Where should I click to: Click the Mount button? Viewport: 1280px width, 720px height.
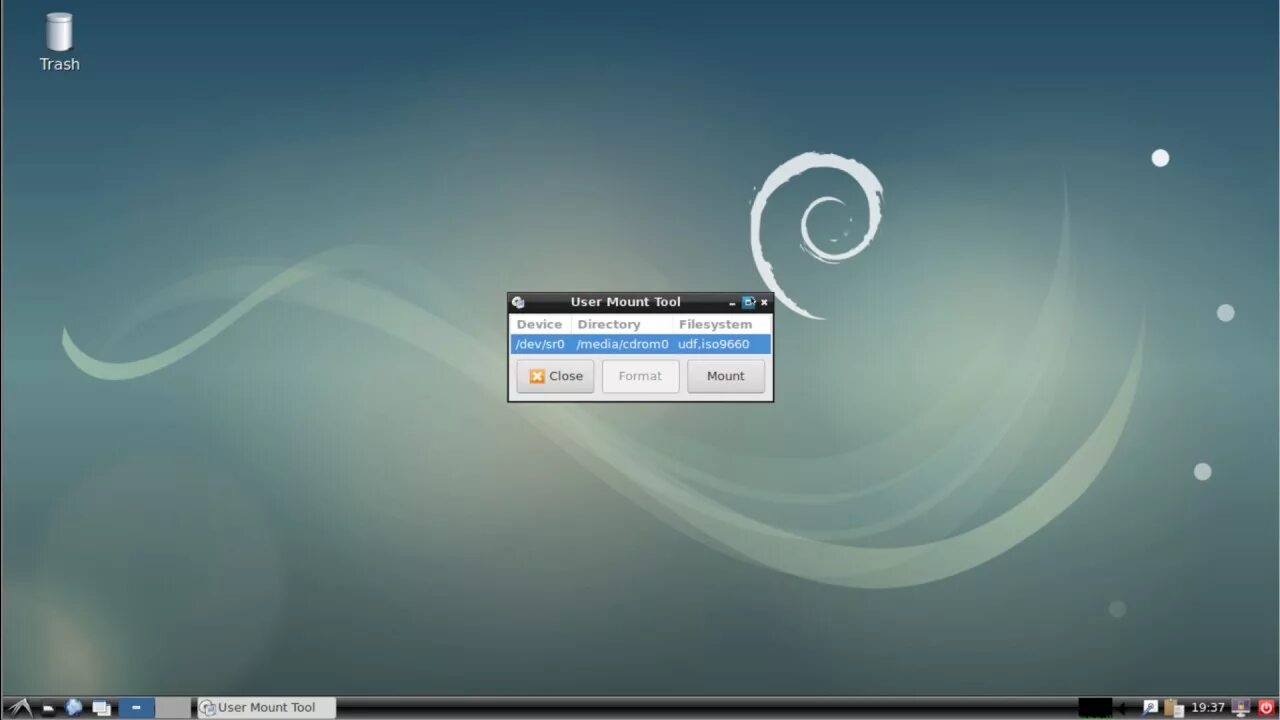coord(726,376)
